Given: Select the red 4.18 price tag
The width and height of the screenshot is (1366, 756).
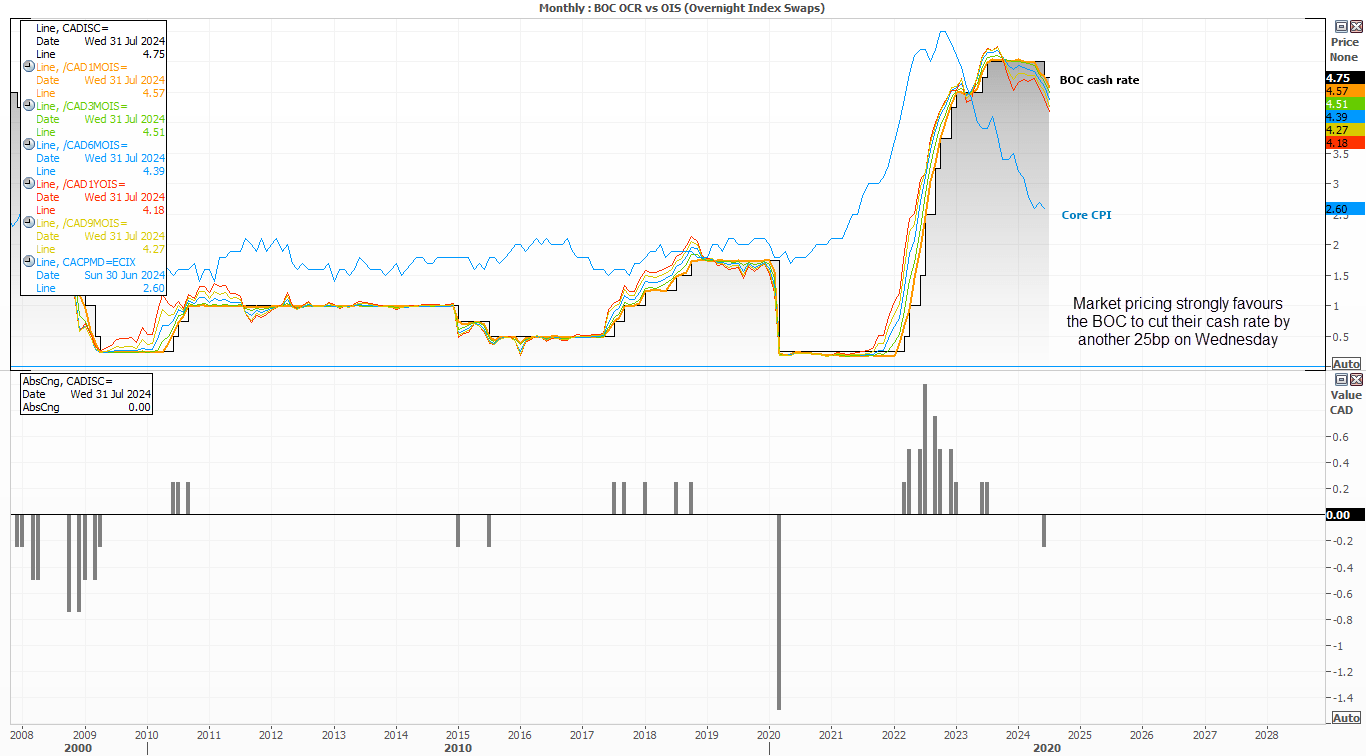Looking at the screenshot, I should [x=1344, y=143].
